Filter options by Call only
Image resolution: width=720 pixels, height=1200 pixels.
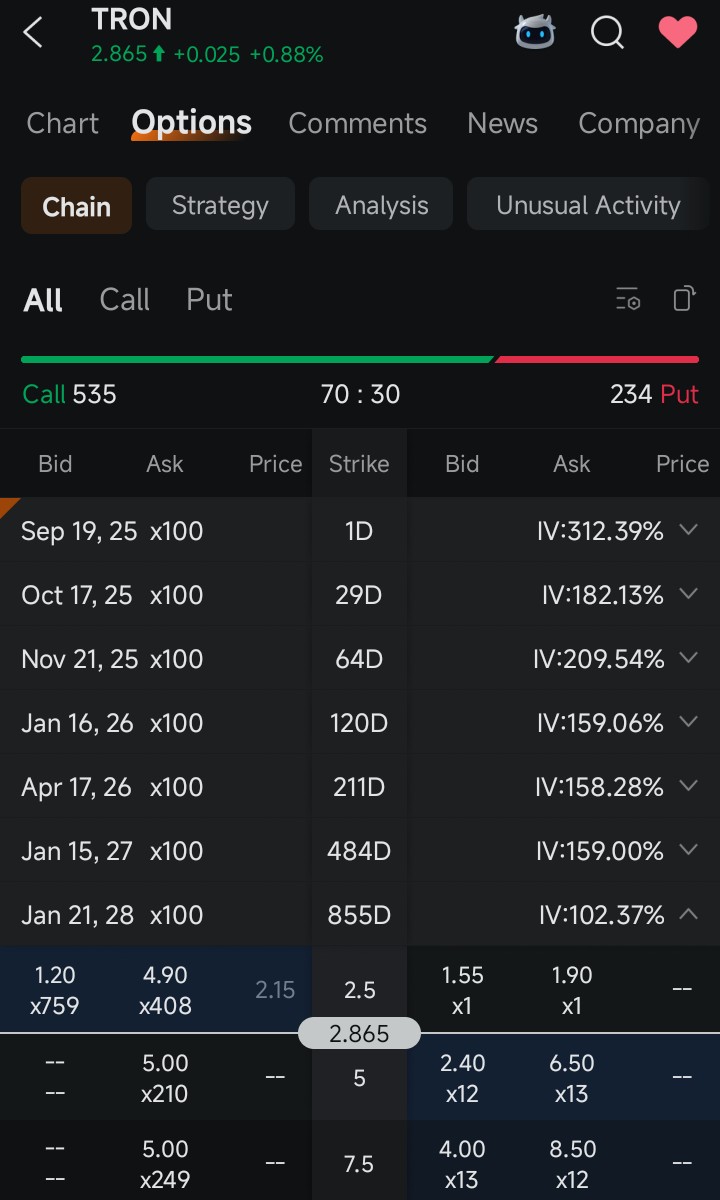(x=125, y=299)
